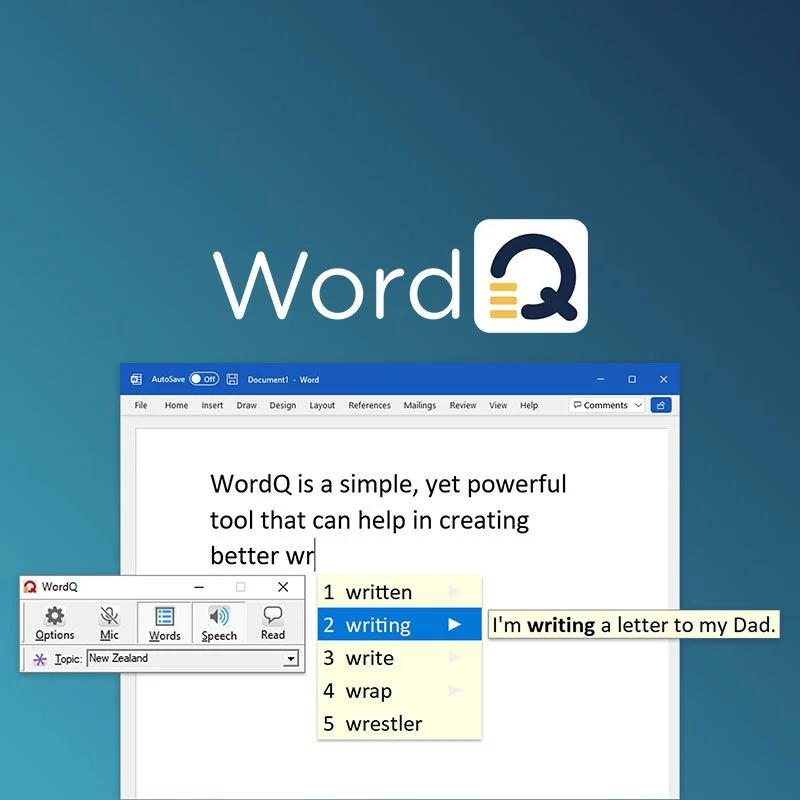This screenshot has height=800, width=800.
Task: Open the Topic dropdown showing New Zealand
Action: tap(293, 658)
